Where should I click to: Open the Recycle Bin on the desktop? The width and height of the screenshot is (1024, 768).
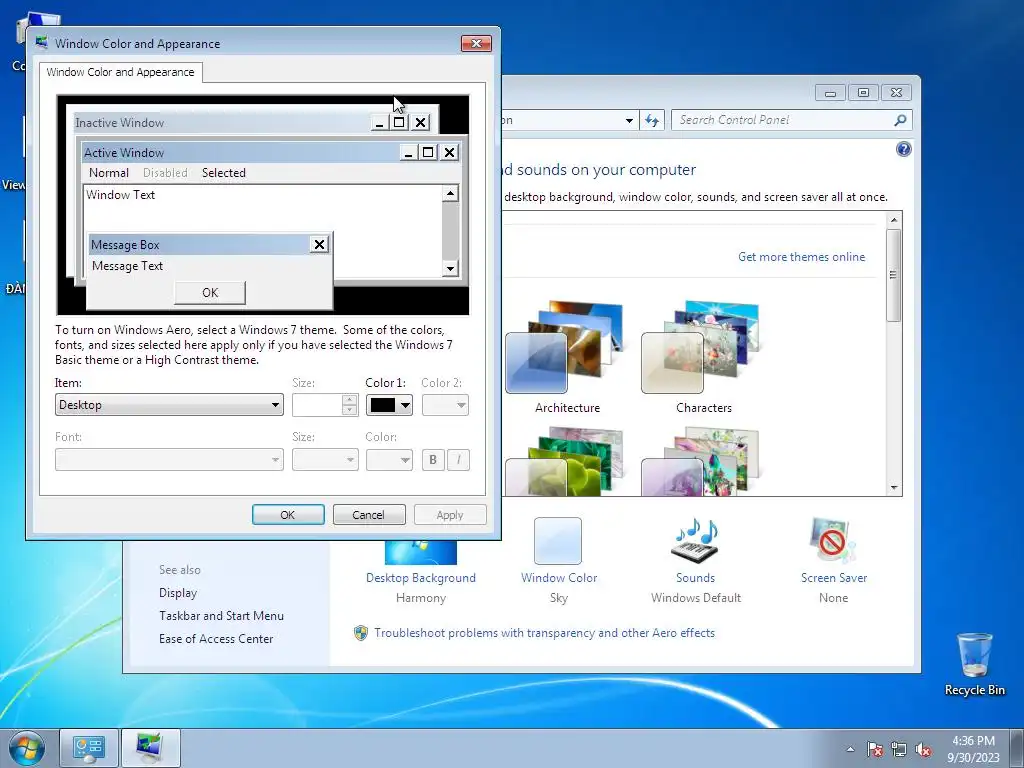click(974, 664)
